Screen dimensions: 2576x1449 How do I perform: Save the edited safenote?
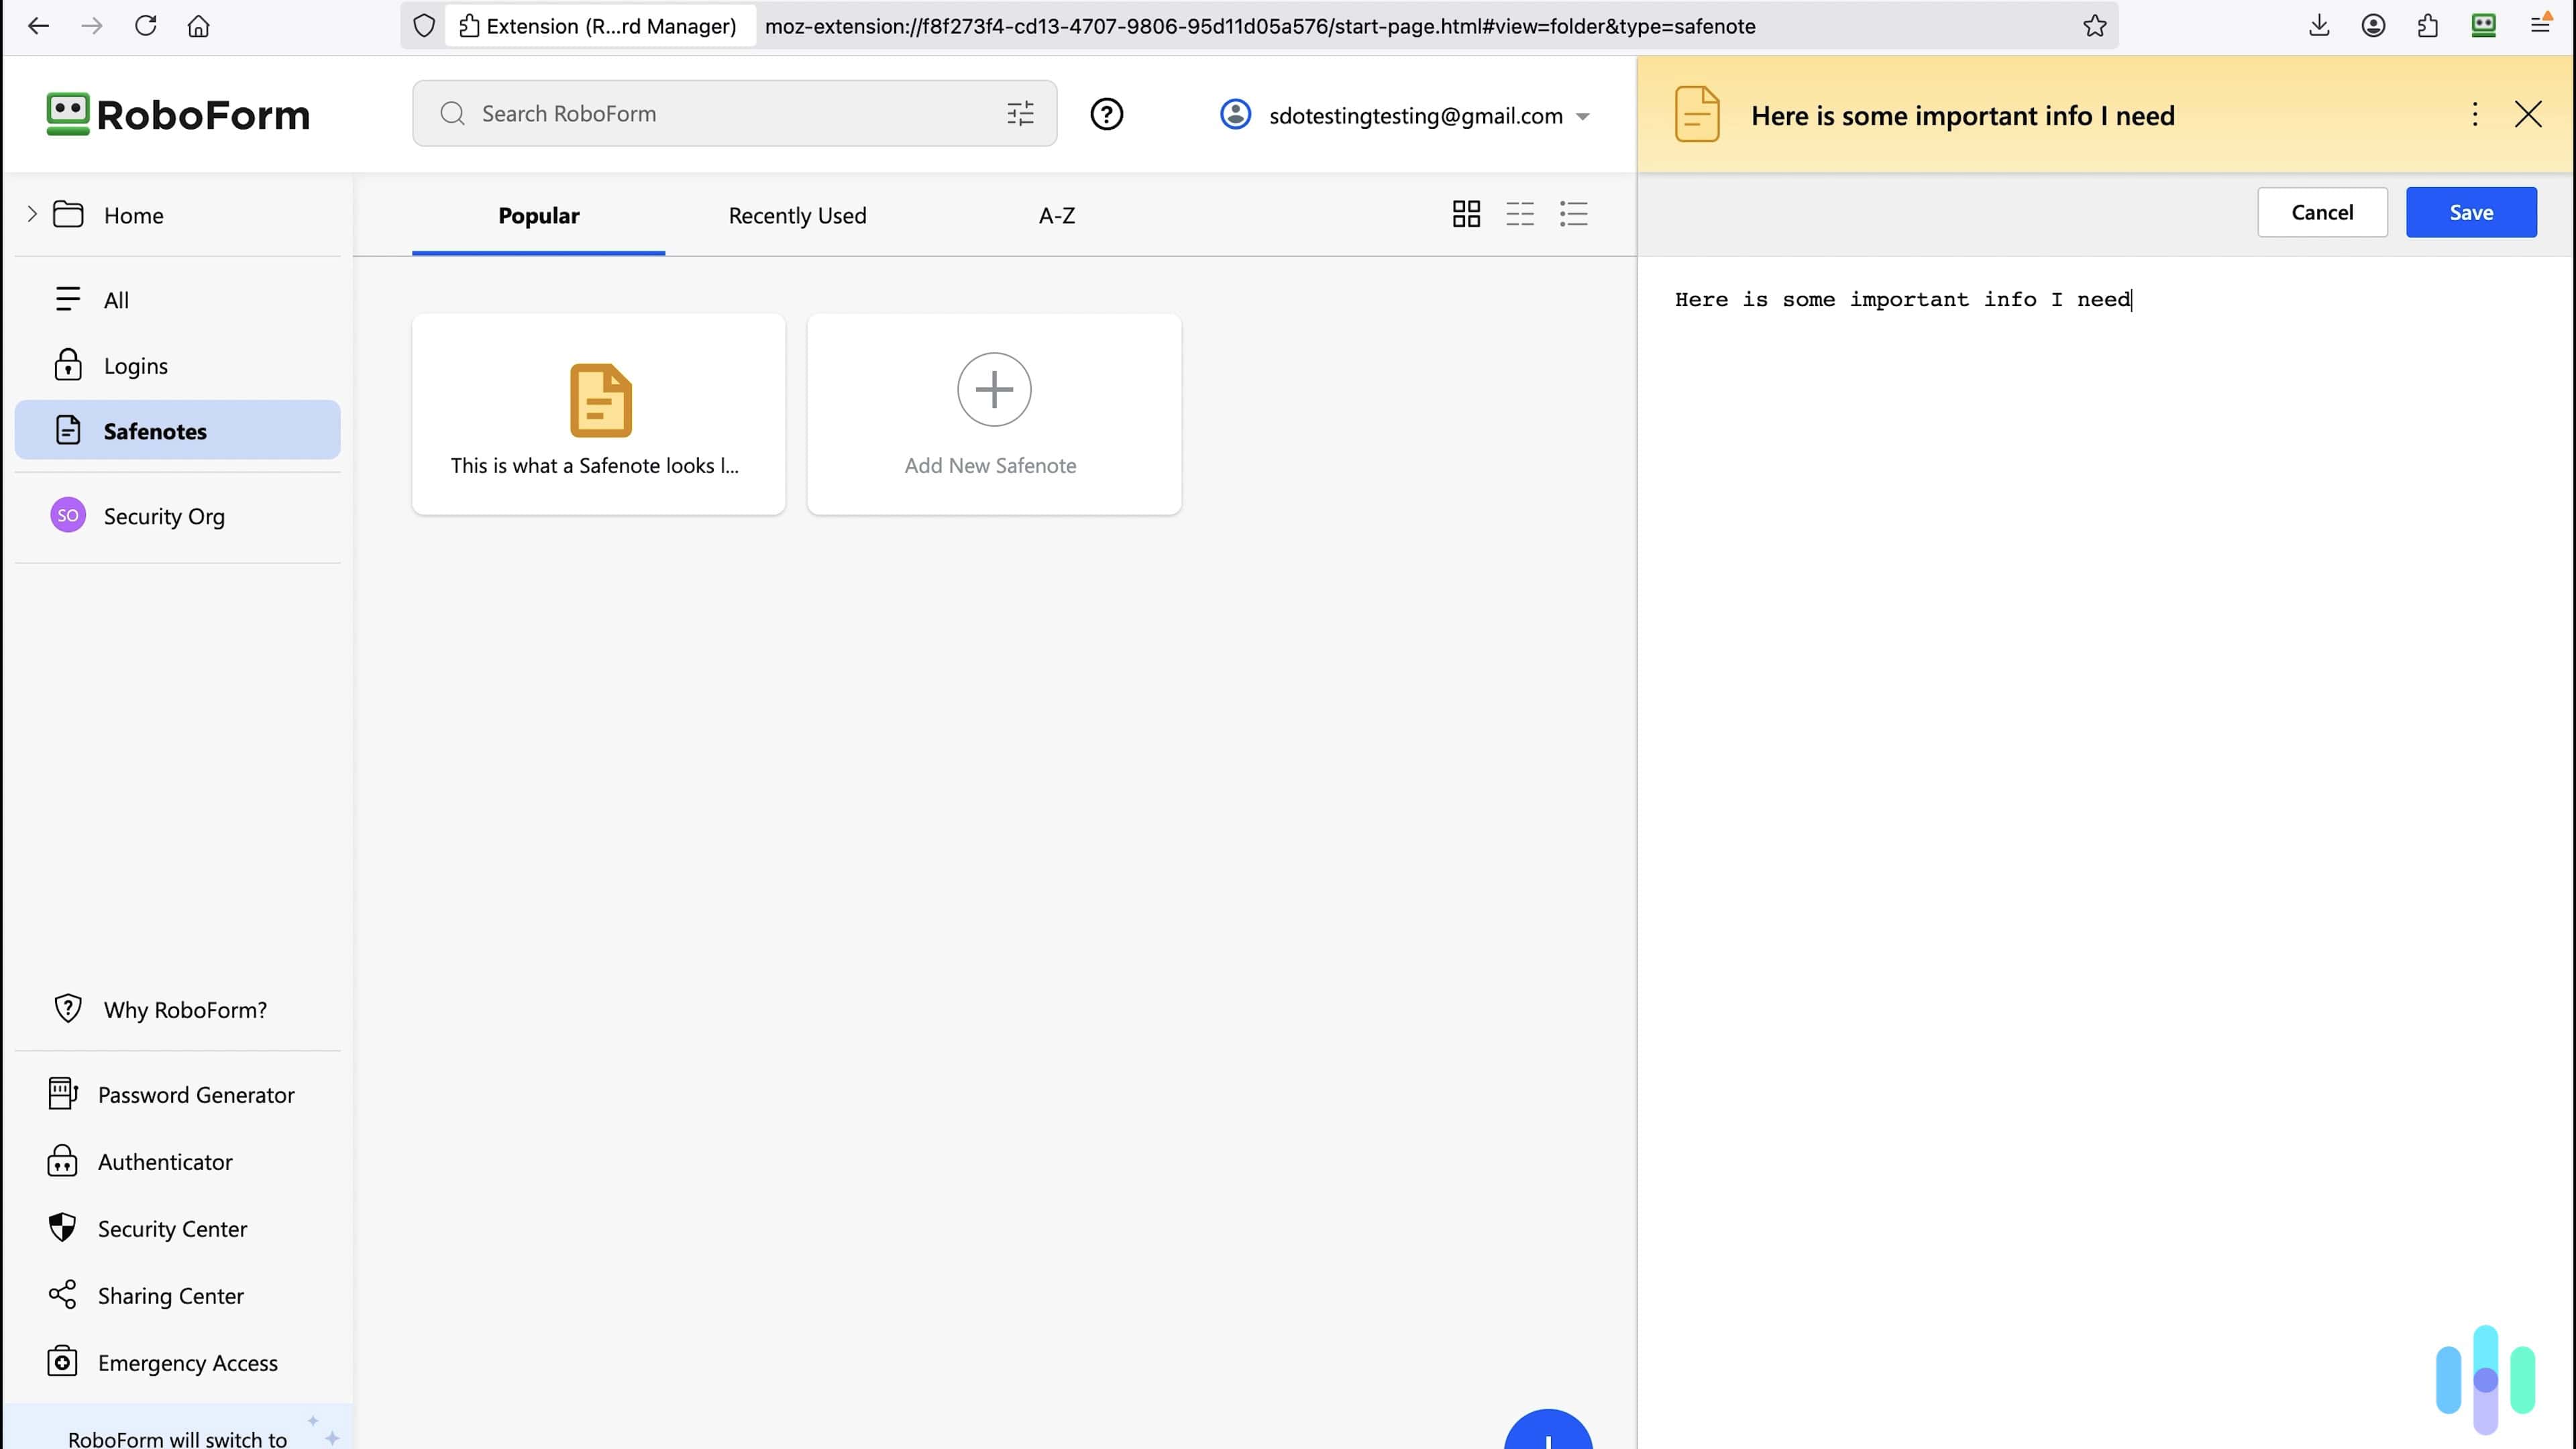pos(2471,212)
